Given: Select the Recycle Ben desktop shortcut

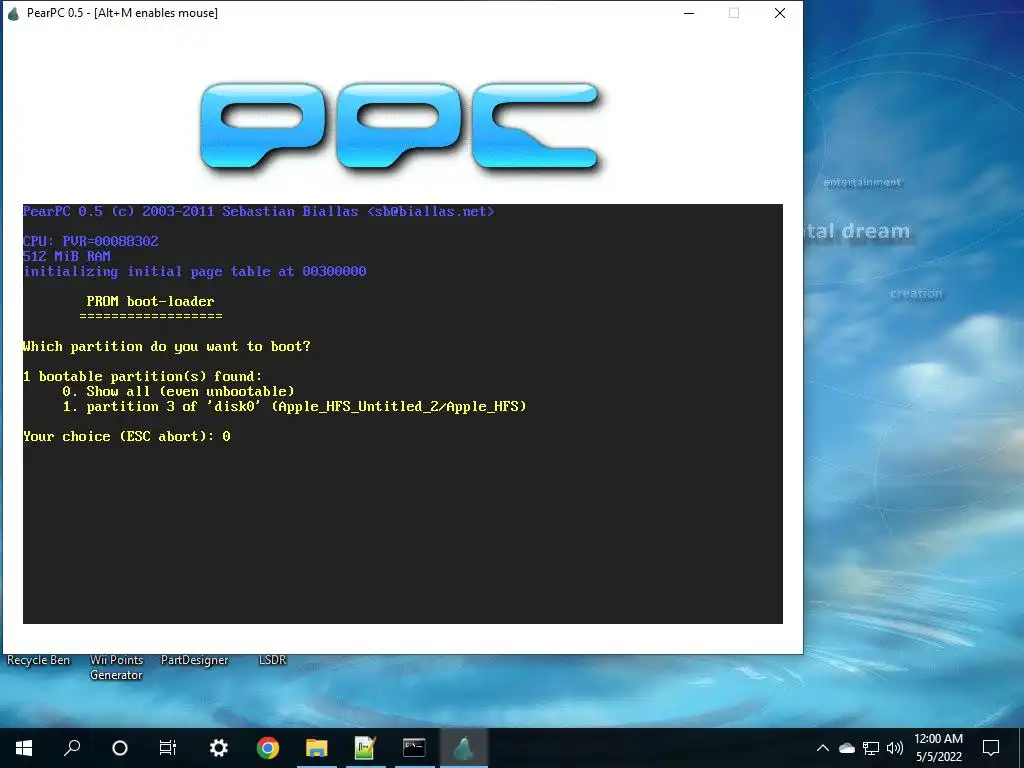Looking at the screenshot, I should (39, 660).
